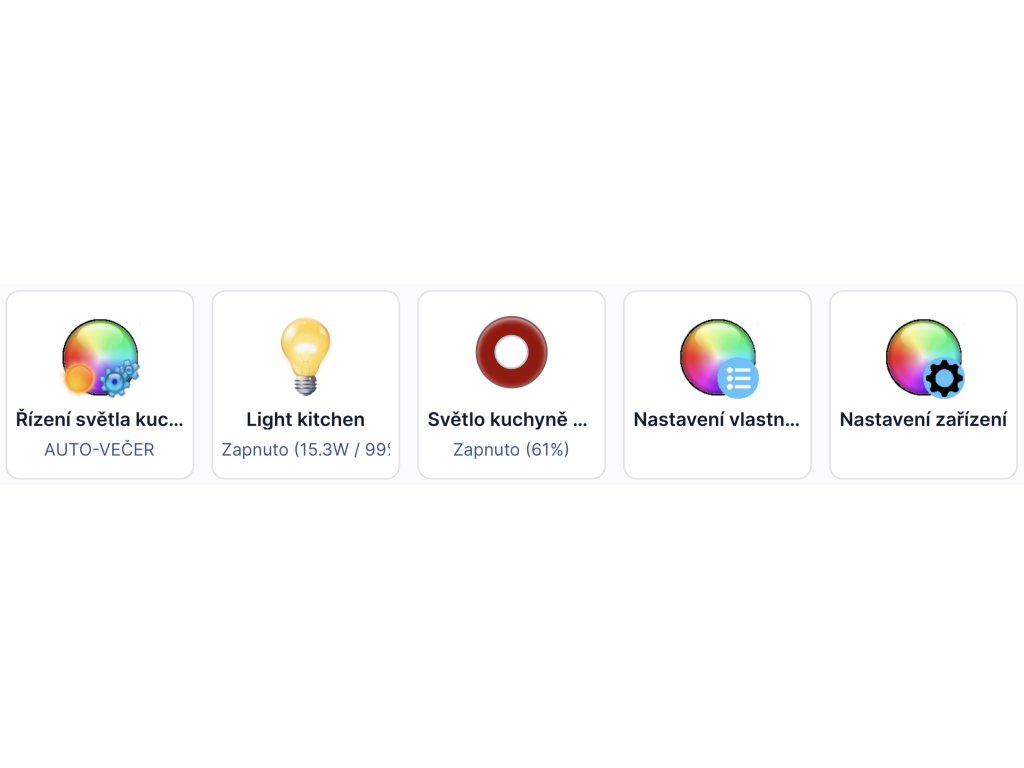Click the yellow light bulb icon

coord(306,356)
